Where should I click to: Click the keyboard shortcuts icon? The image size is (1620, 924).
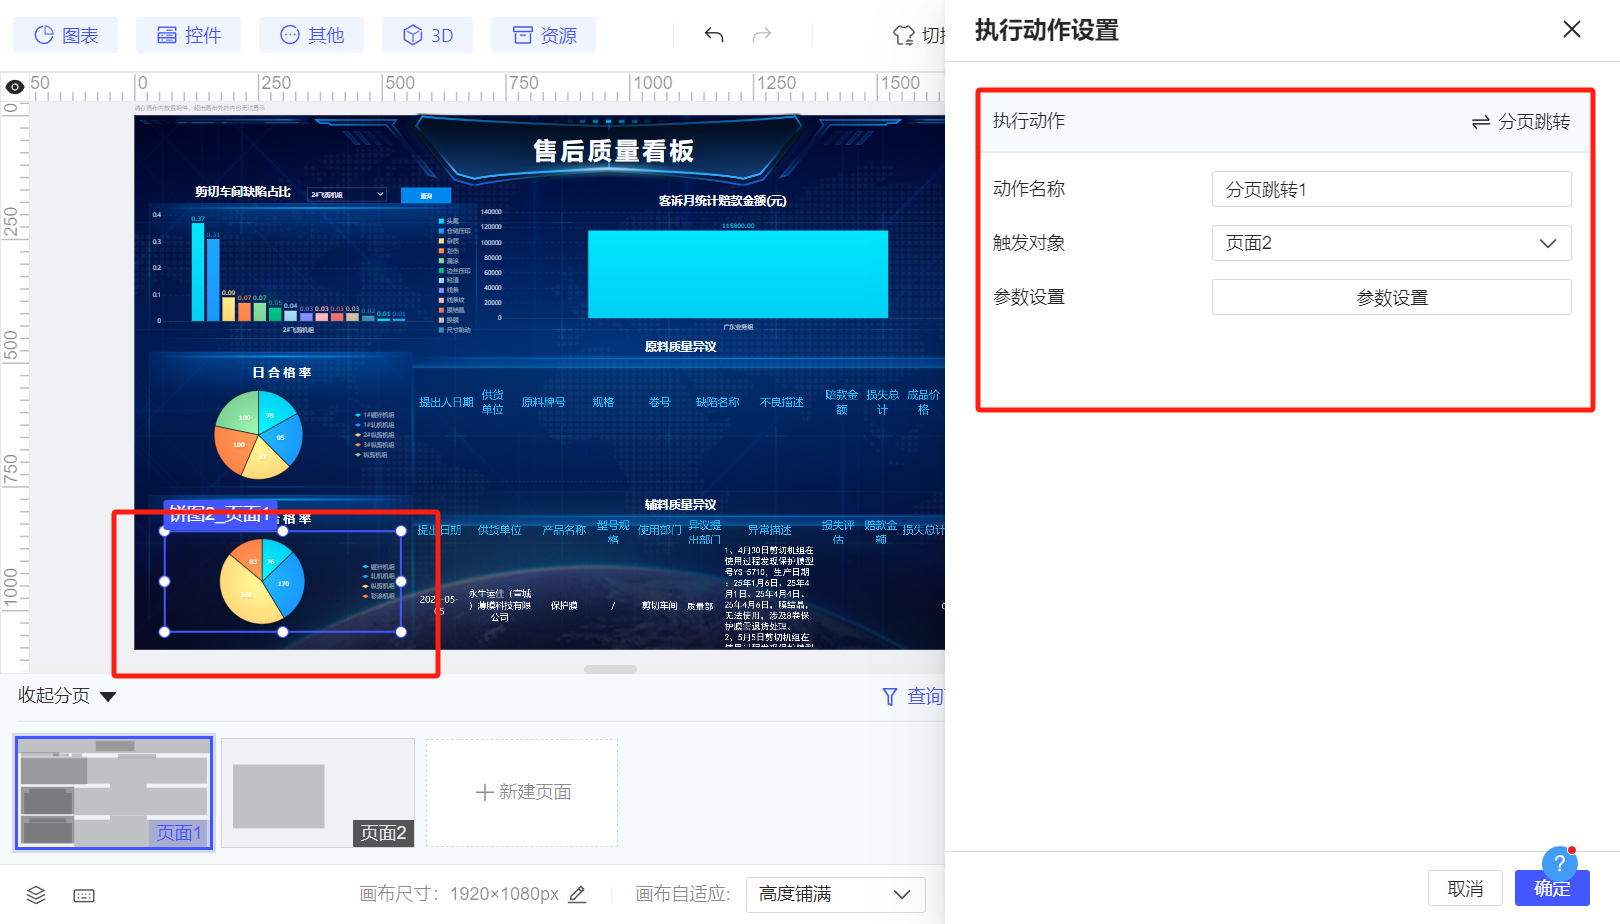point(84,895)
